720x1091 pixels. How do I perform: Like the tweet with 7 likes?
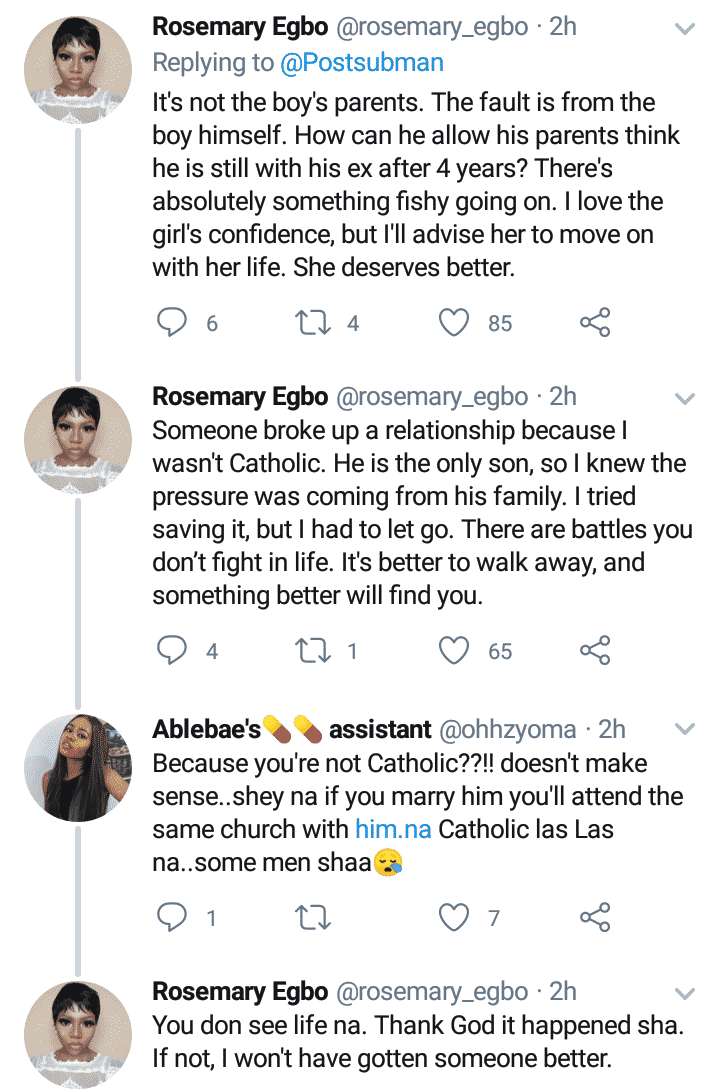(455, 916)
